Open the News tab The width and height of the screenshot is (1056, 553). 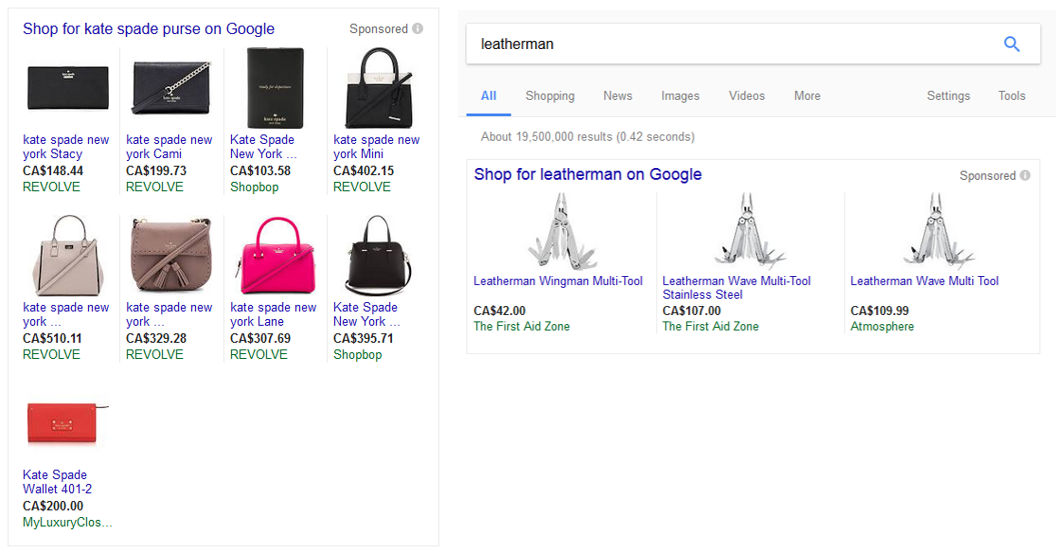click(618, 96)
